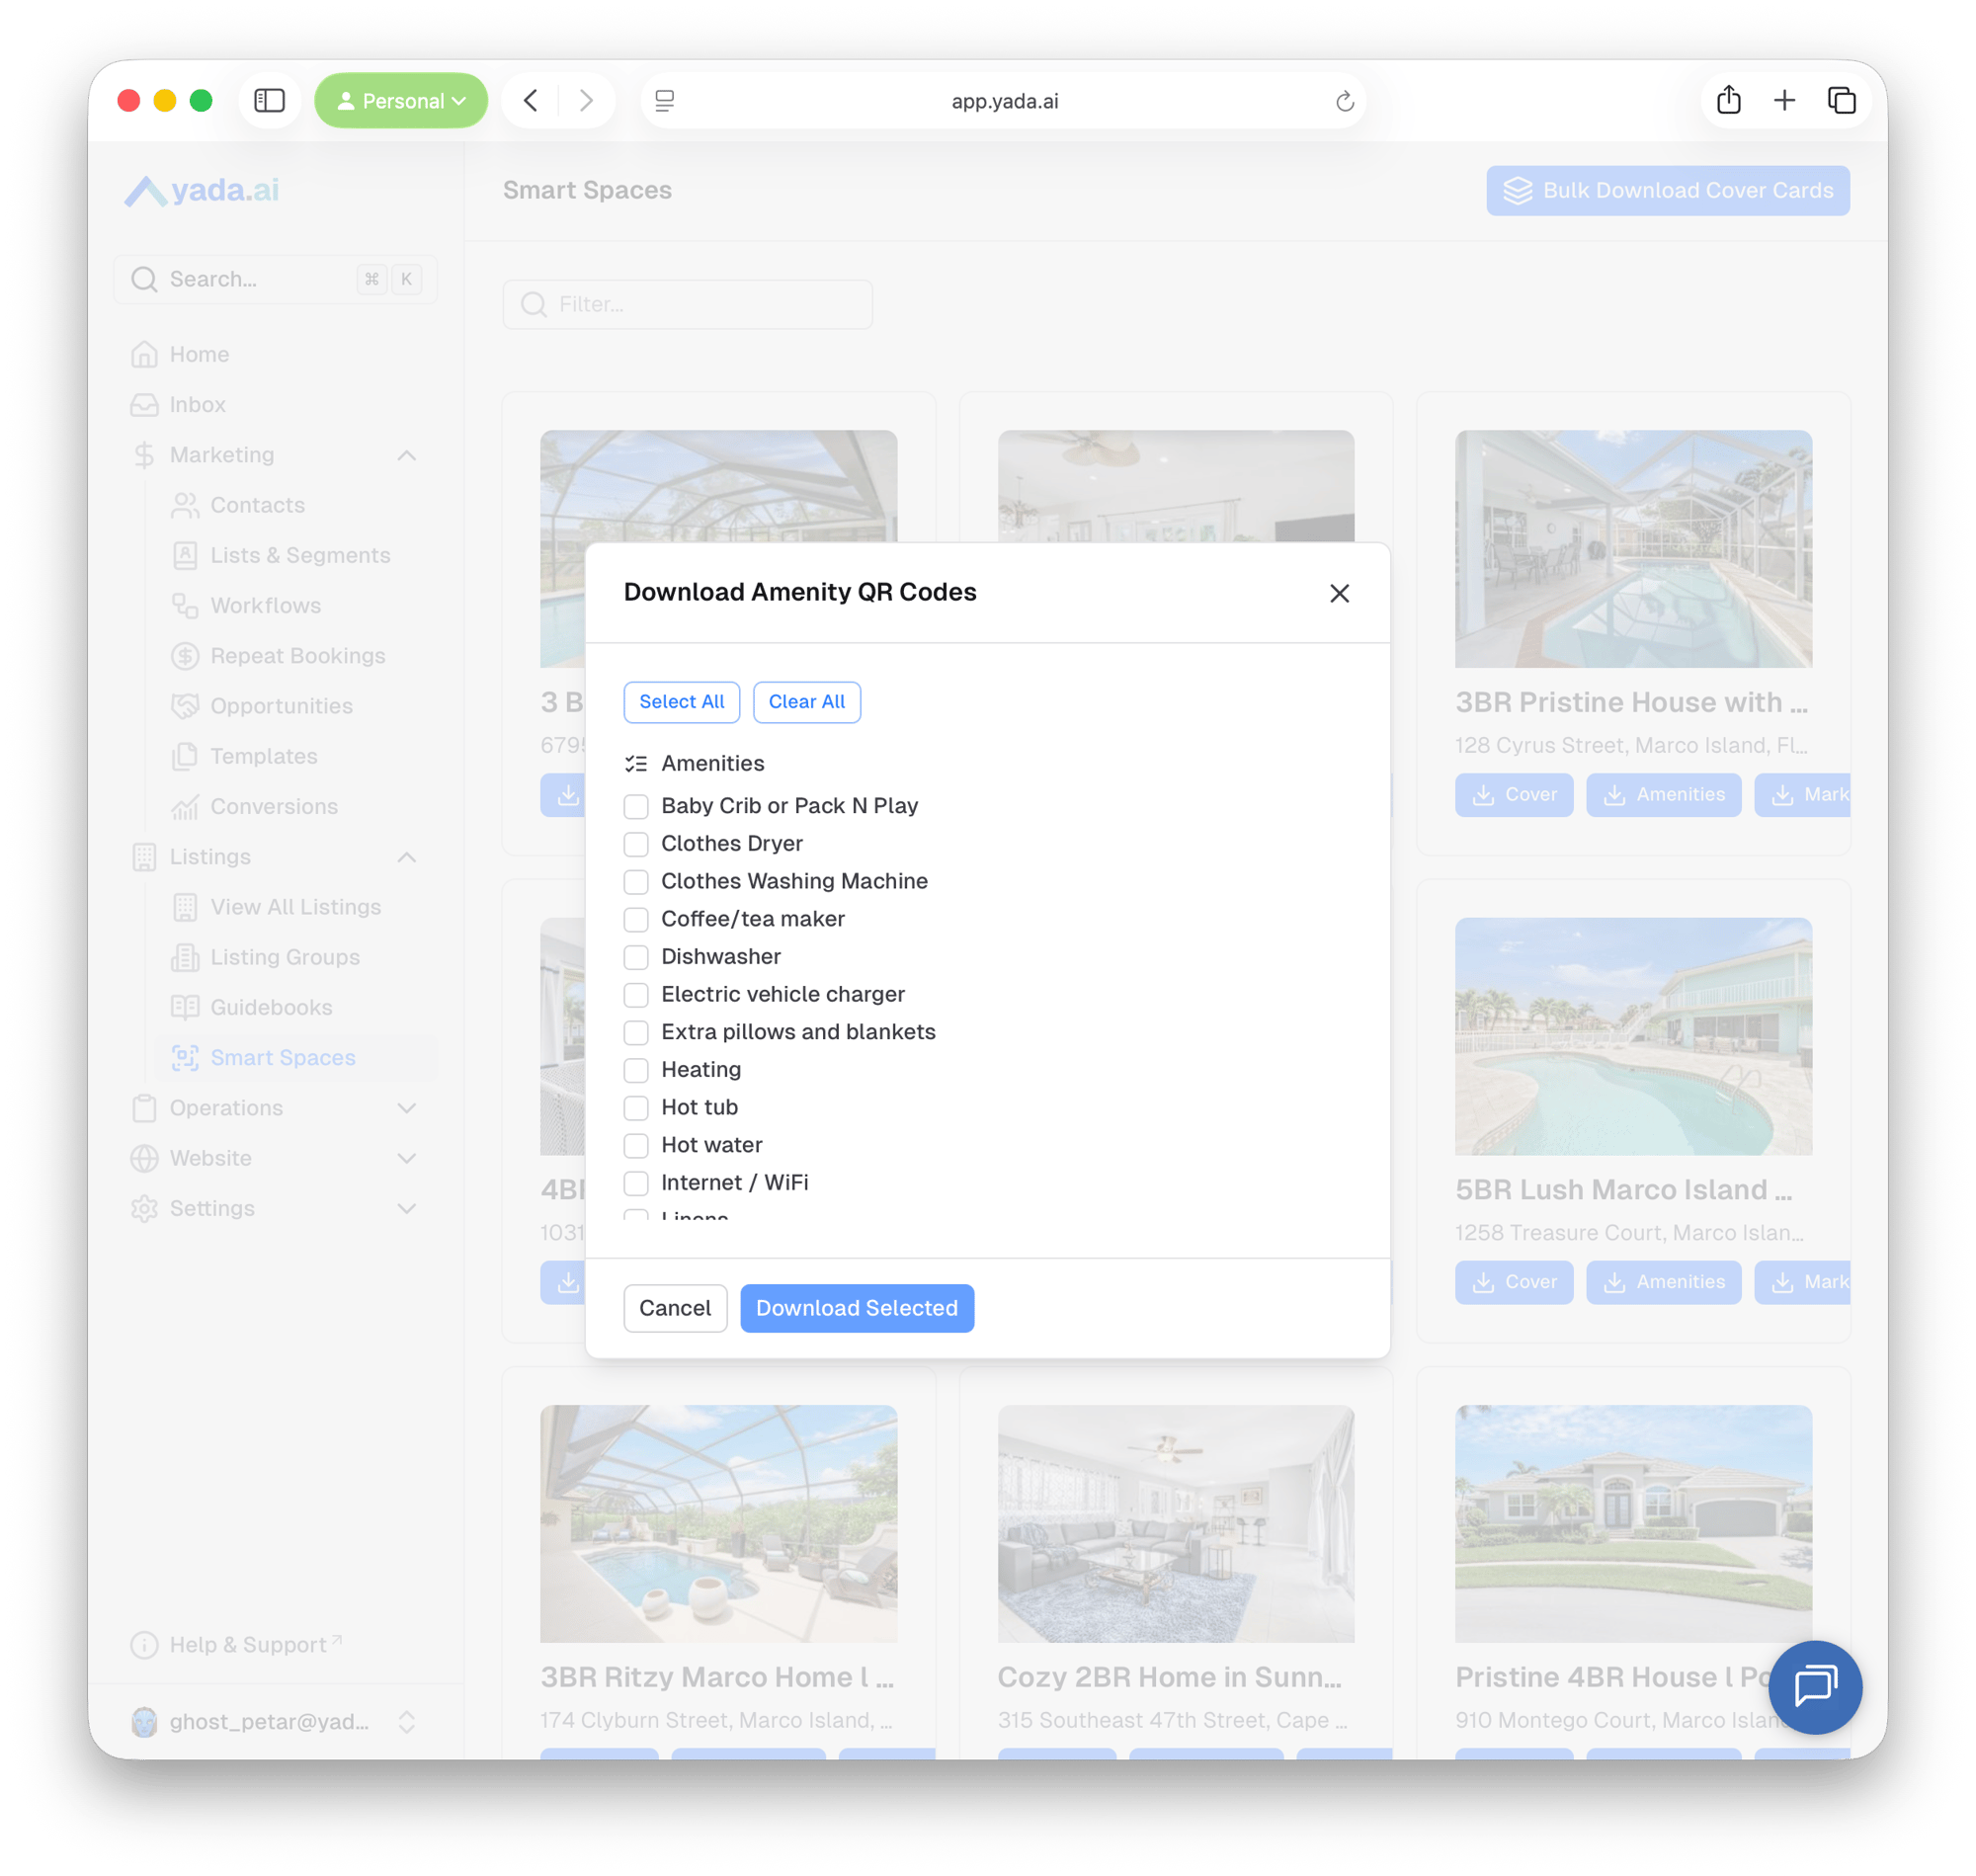
Task: Go to Inbox in sidebar
Action: click(197, 405)
